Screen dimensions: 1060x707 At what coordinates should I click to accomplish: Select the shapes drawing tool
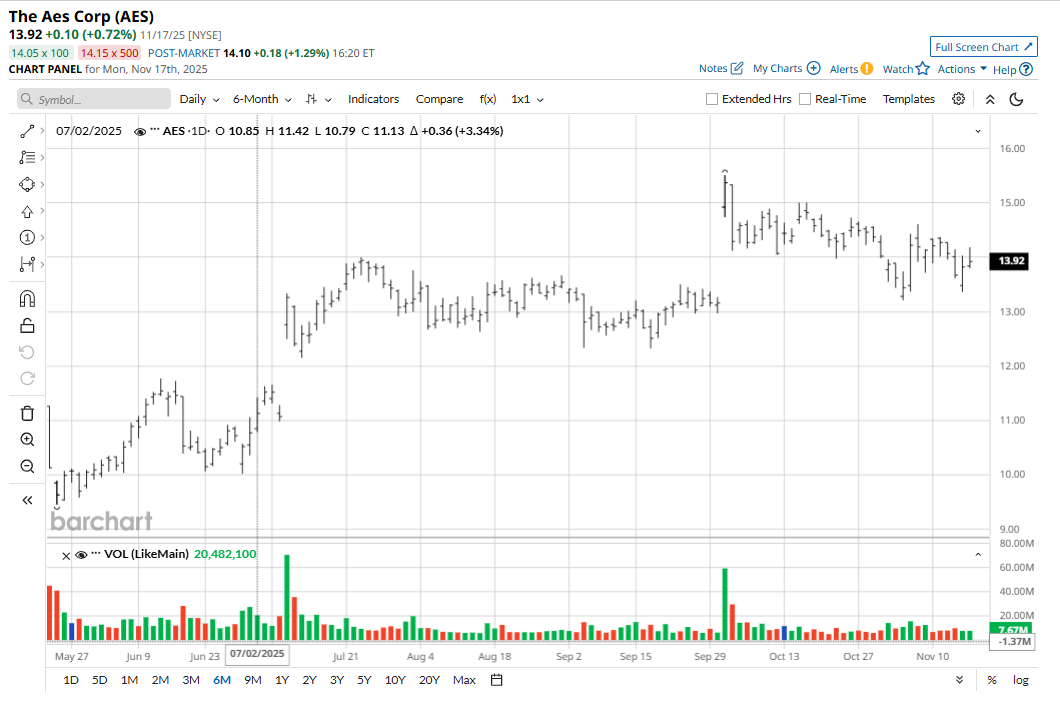click(27, 185)
